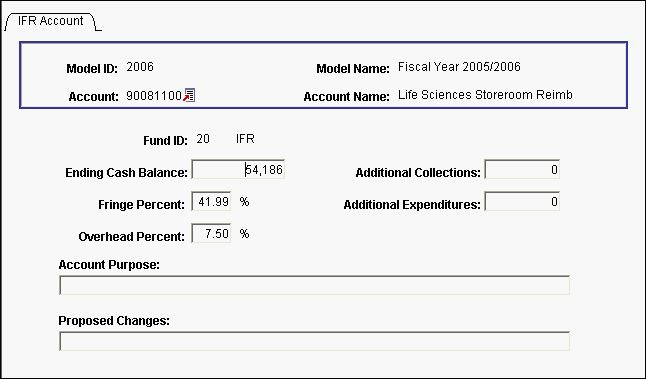Click the Fund ID value 20

pyautogui.click(x=203, y=139)
